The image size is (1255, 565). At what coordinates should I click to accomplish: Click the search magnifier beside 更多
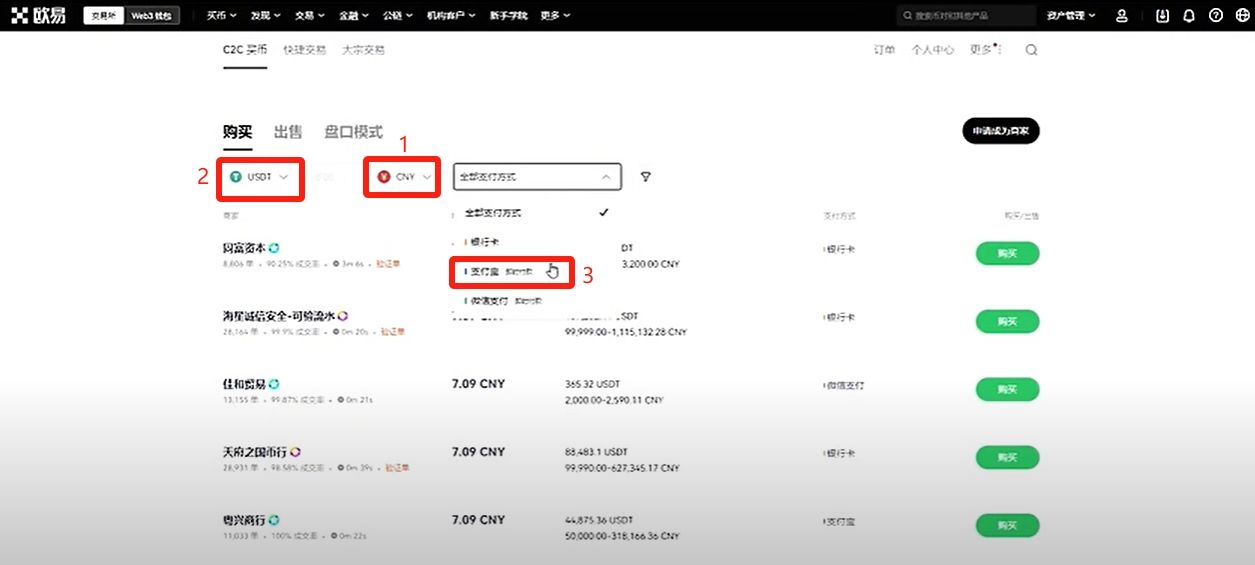coord(1031,50)
